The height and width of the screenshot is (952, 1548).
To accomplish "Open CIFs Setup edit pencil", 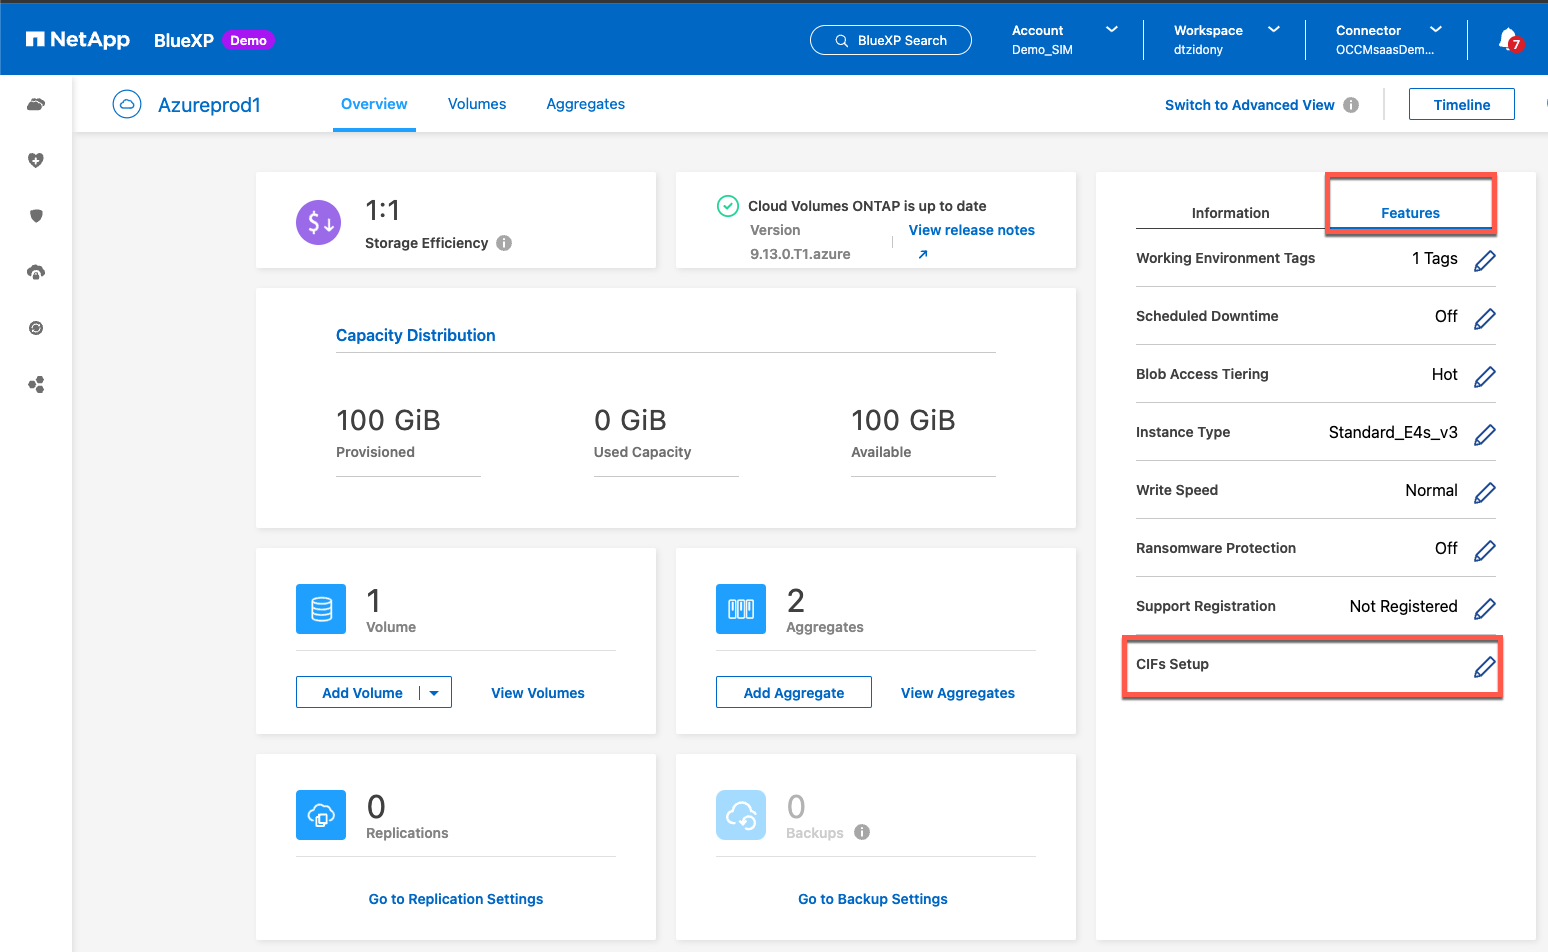I will (x=1485, y=667).
